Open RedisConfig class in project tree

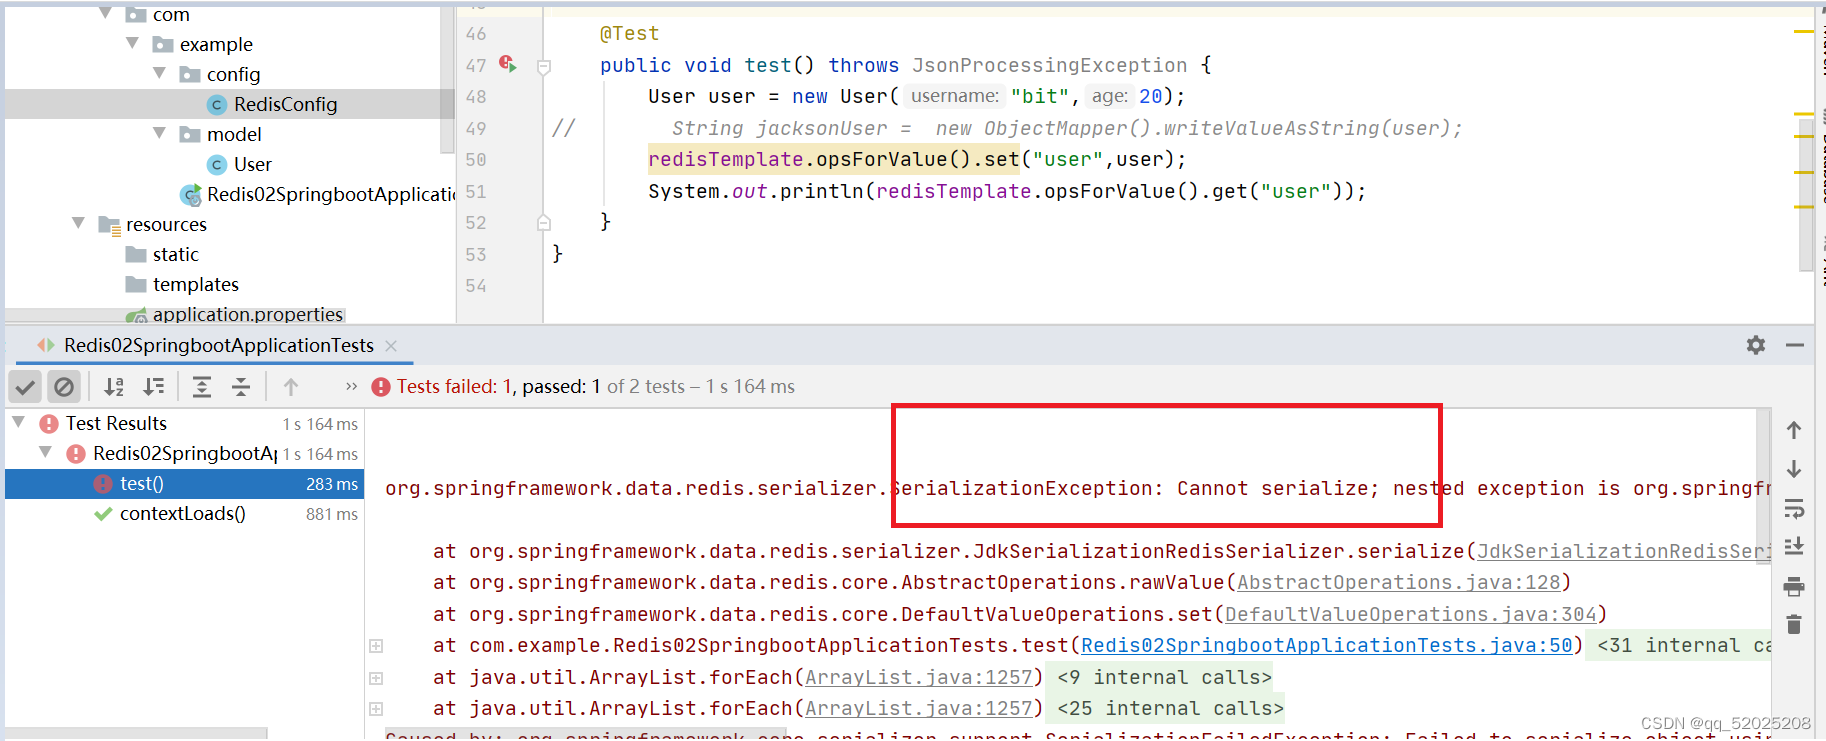(x=285, y=104)
